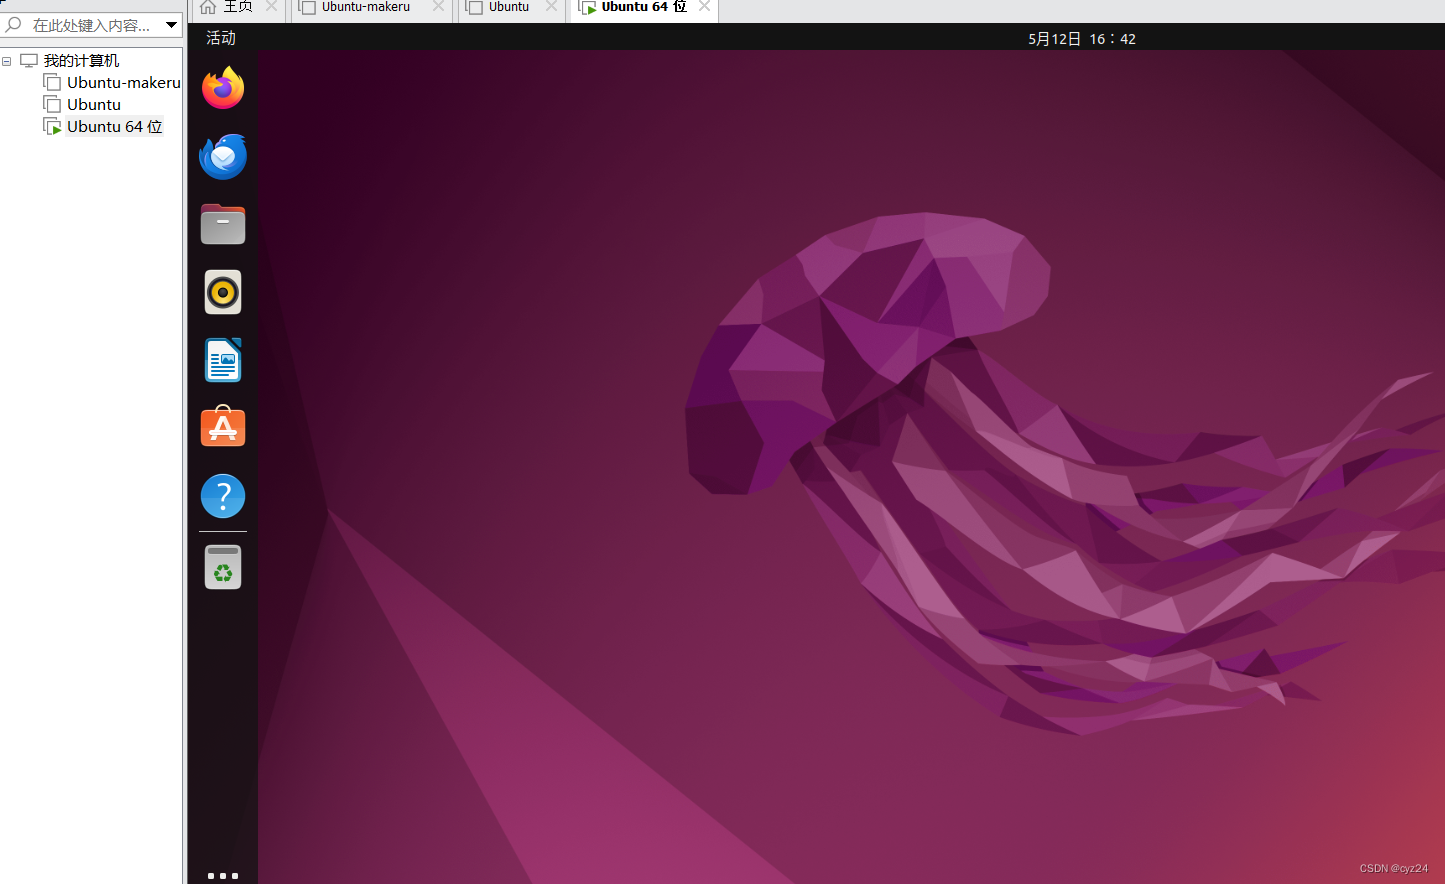Select Ubuntu 64 位 in the library tree
The width and height of the screenshot is (1445, 884).
[x=114, y=126]
